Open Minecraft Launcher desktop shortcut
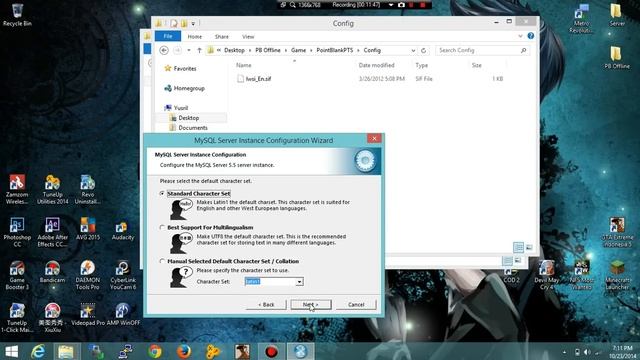The width and height of the screenshot is (640, 360). coord(617,275)
